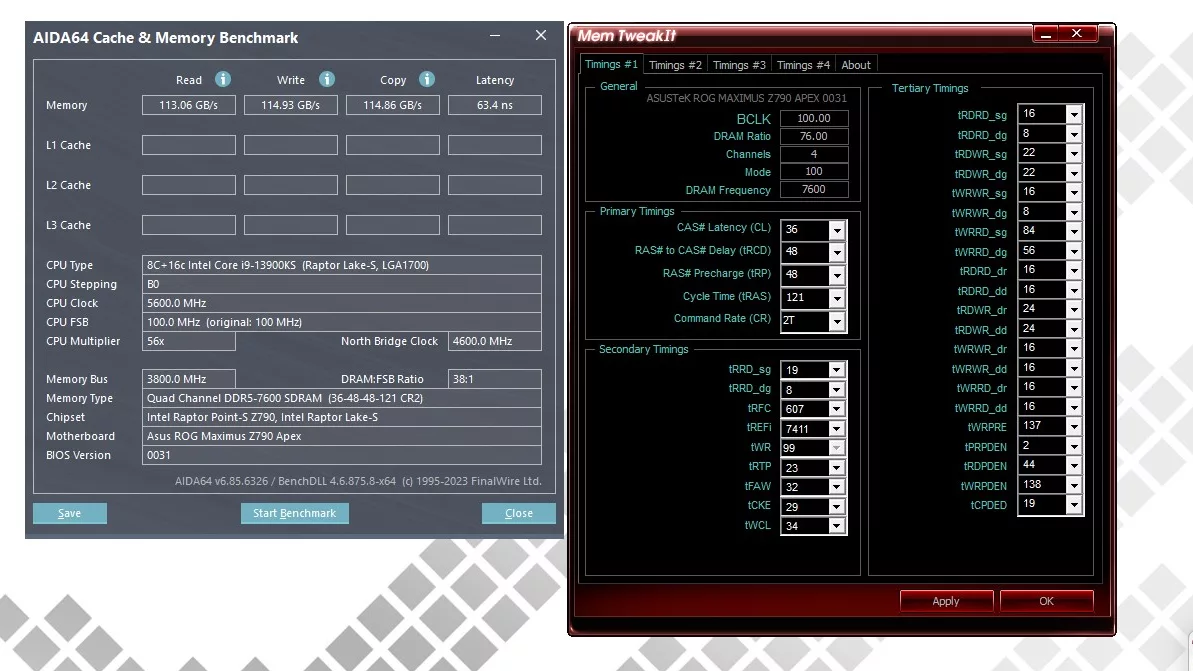Screen dimensions: 1193x671
Task: Open the About tab in Mem TweakIt
Action: (856, 65)
